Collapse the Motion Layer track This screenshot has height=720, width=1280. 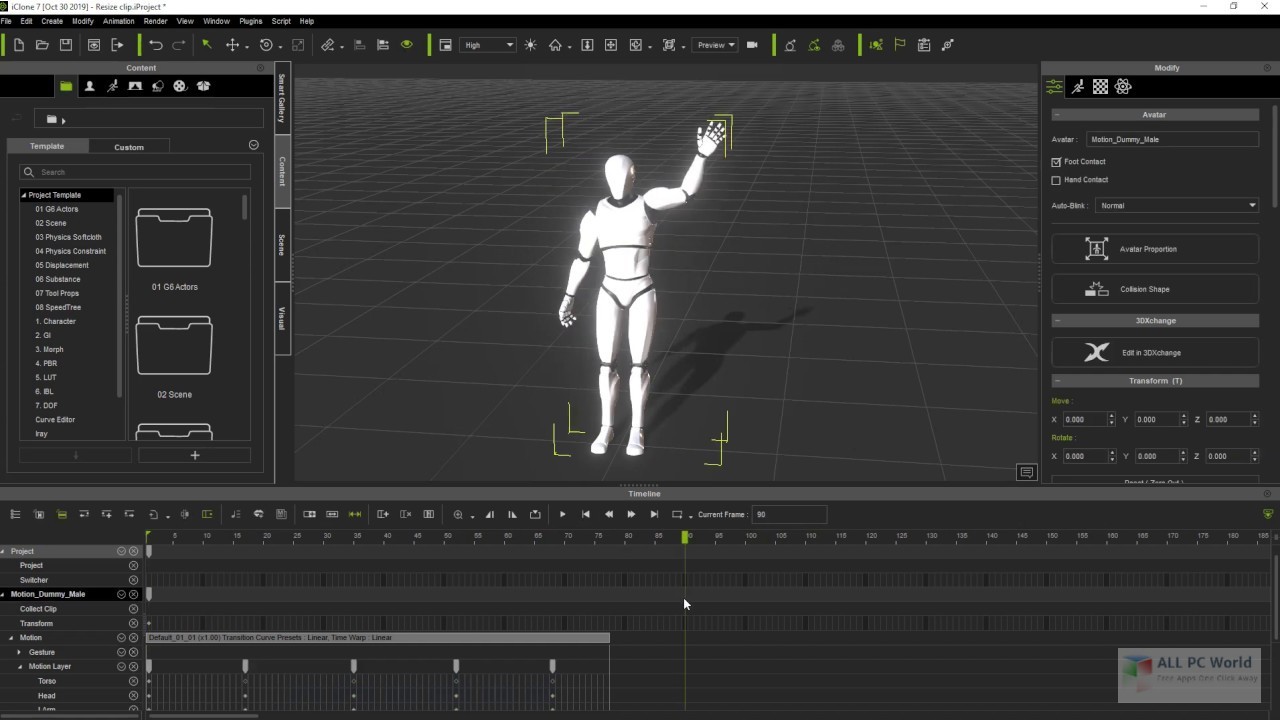pyautogui.click(x=19, y=666)
